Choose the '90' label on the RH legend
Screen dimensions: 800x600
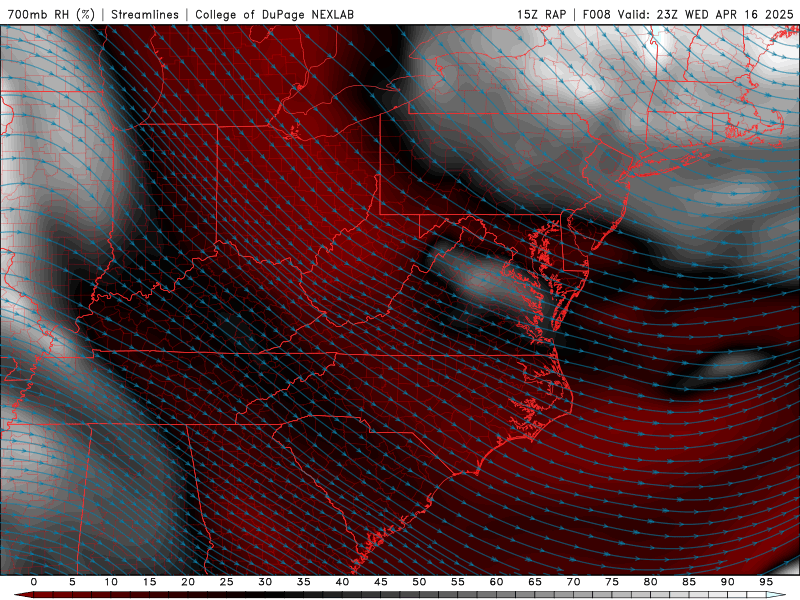click(x=728, y=582)
